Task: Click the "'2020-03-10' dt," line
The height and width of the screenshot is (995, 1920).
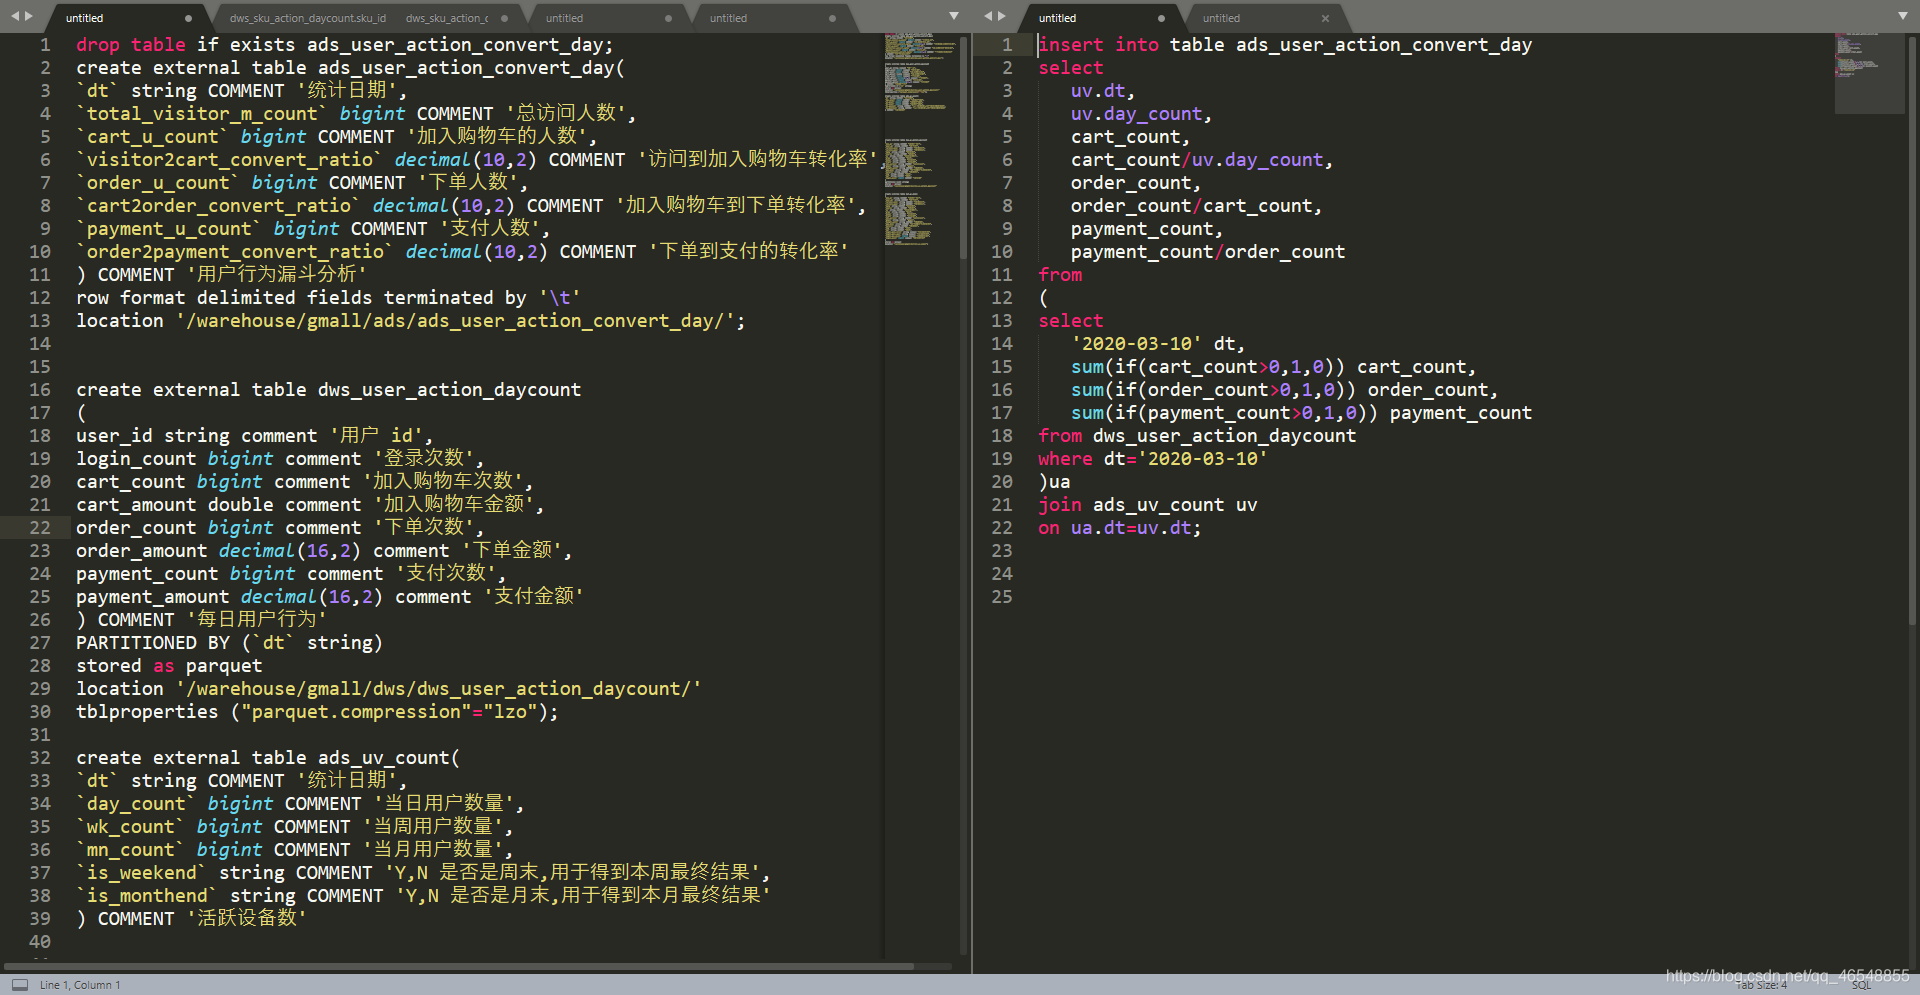Action: [x=1158, y=343]
